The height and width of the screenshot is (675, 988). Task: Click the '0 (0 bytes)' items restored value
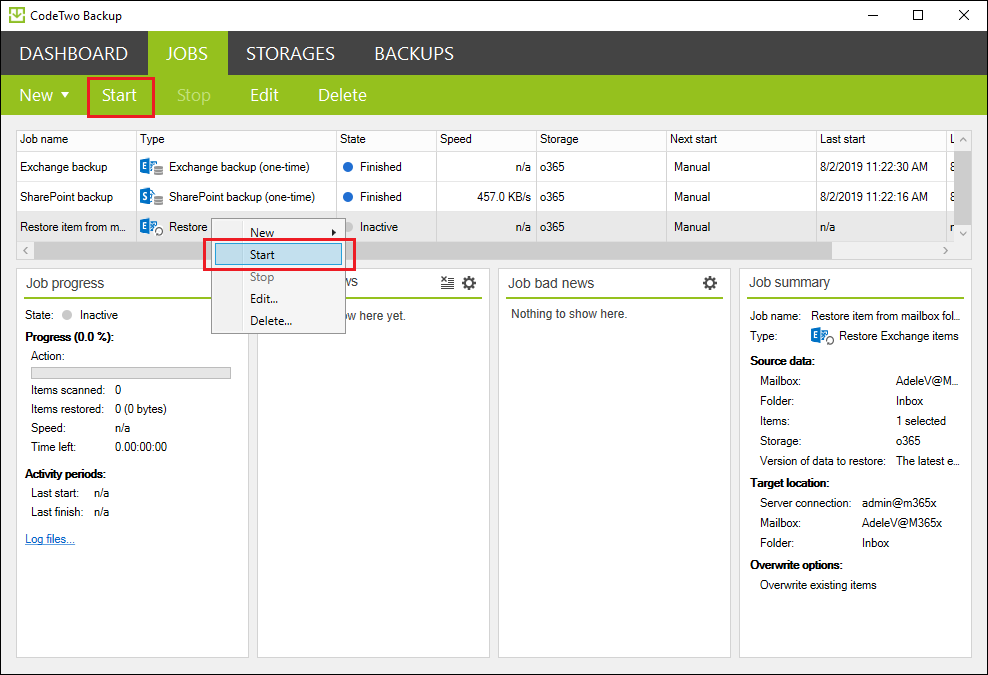[141, 409]
